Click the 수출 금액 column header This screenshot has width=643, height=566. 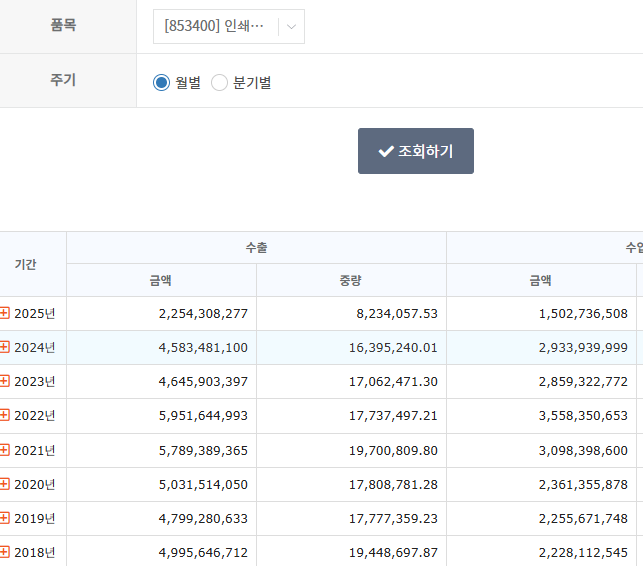pyautogui.click(x=161, y=281)
